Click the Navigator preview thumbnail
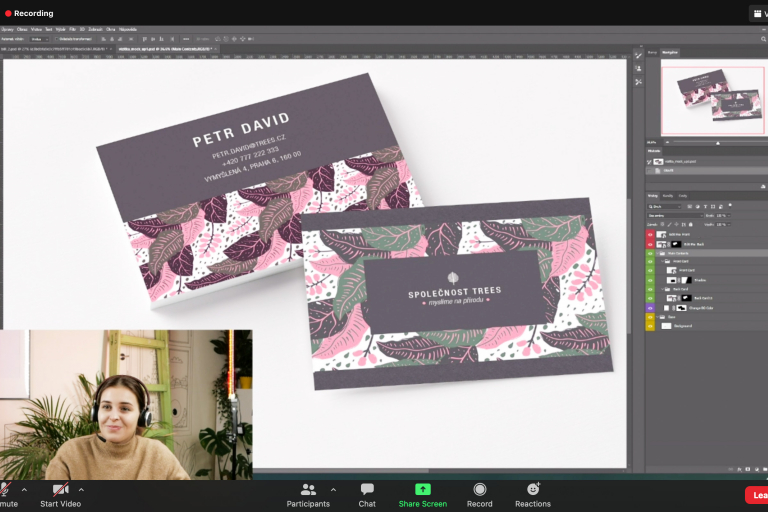This screenshot has height=512, width=768. (713, 100)
